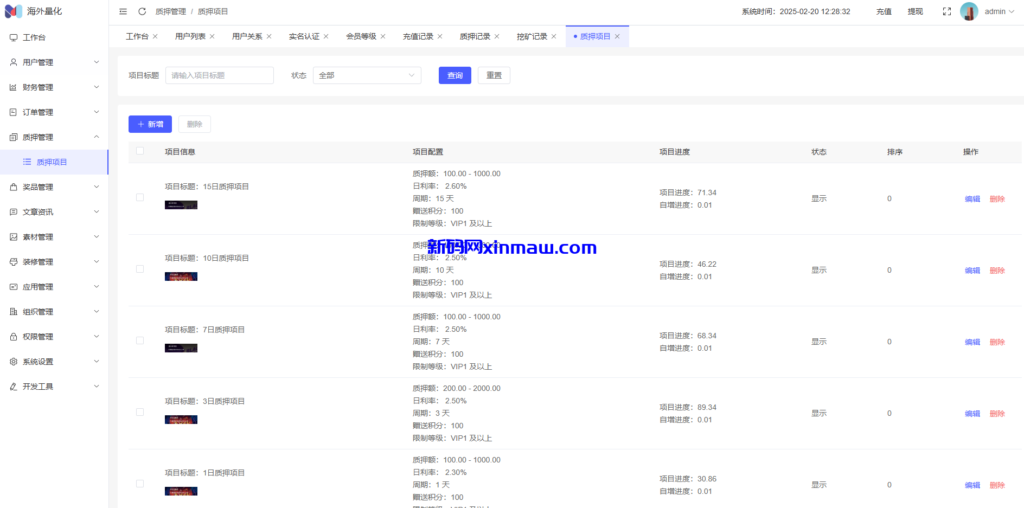
Task: Click the 海外量化 logo icon
Action: point(14,12)
